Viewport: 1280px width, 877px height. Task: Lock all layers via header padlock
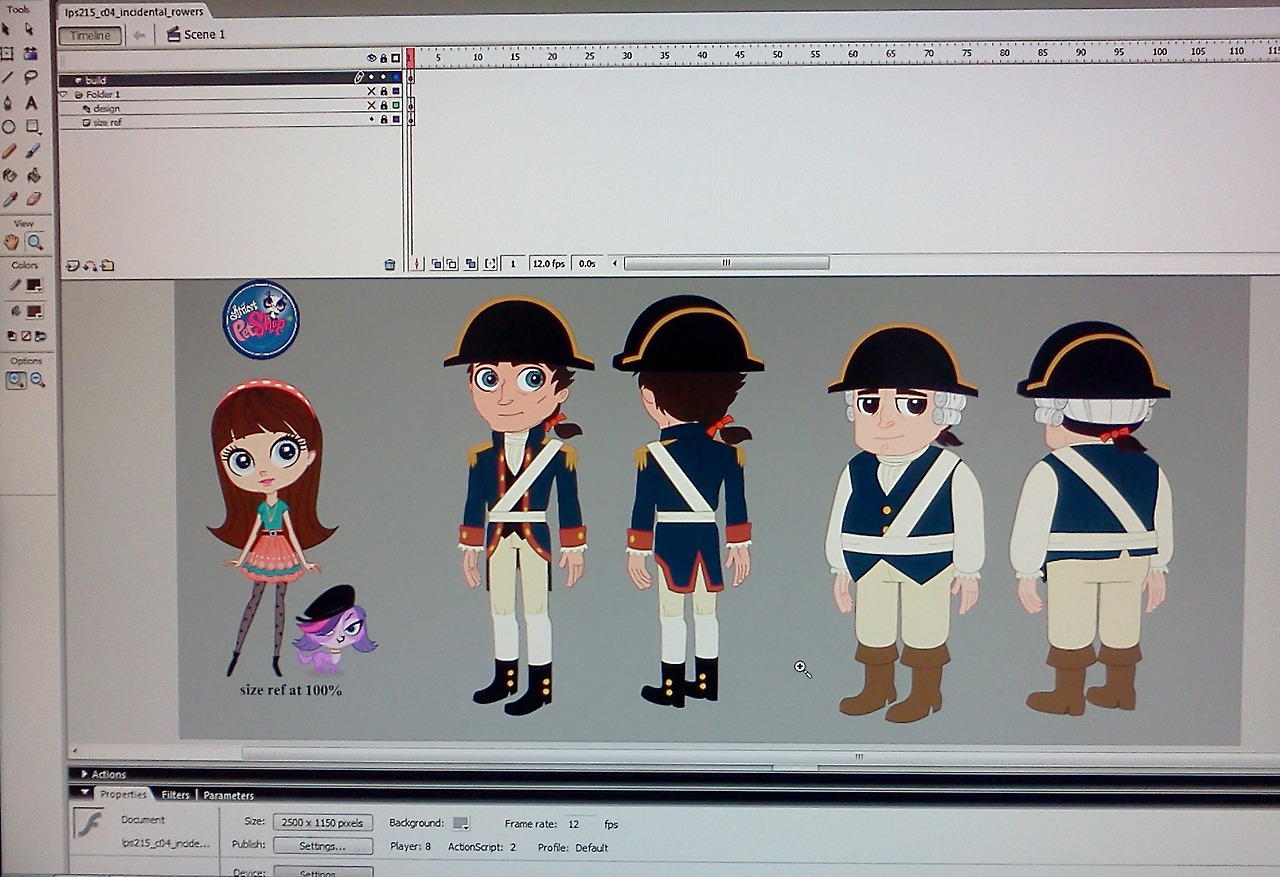tap(383, 59)
